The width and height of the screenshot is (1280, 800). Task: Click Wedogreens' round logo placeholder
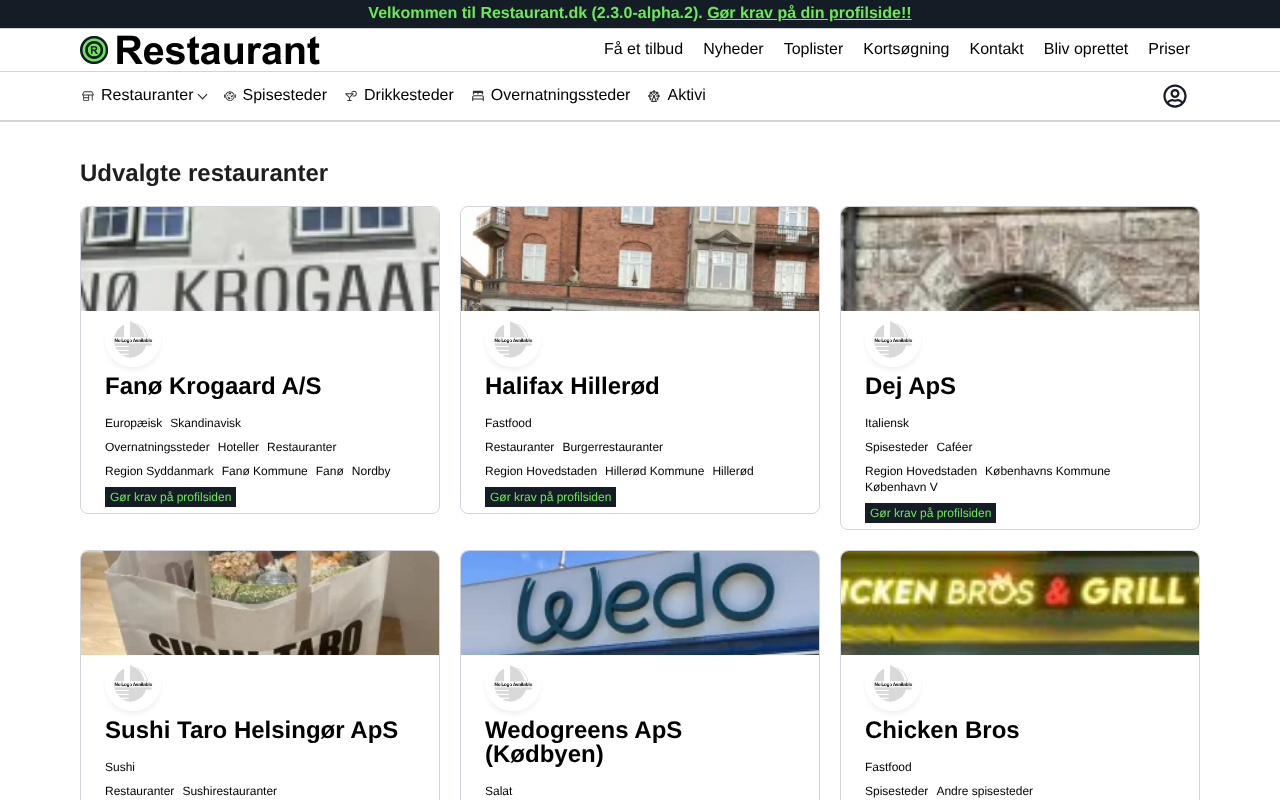[513, 684]
